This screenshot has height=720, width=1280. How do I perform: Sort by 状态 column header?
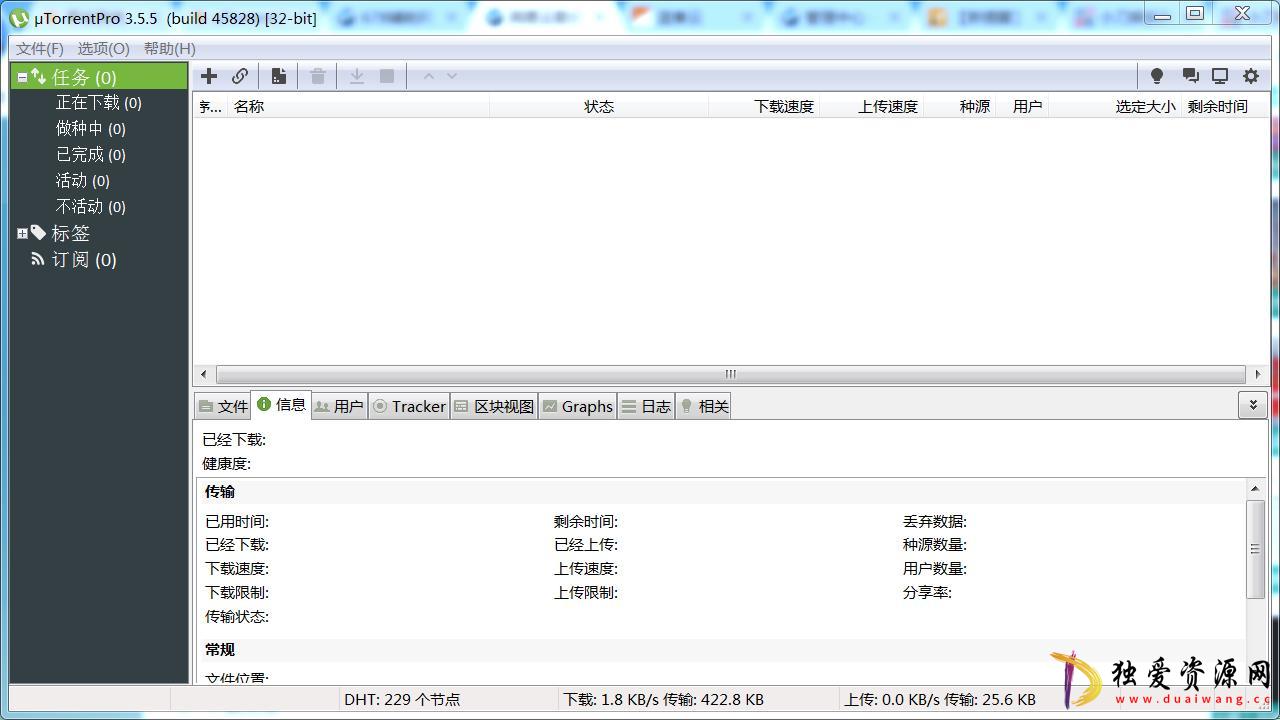point(599,106)
